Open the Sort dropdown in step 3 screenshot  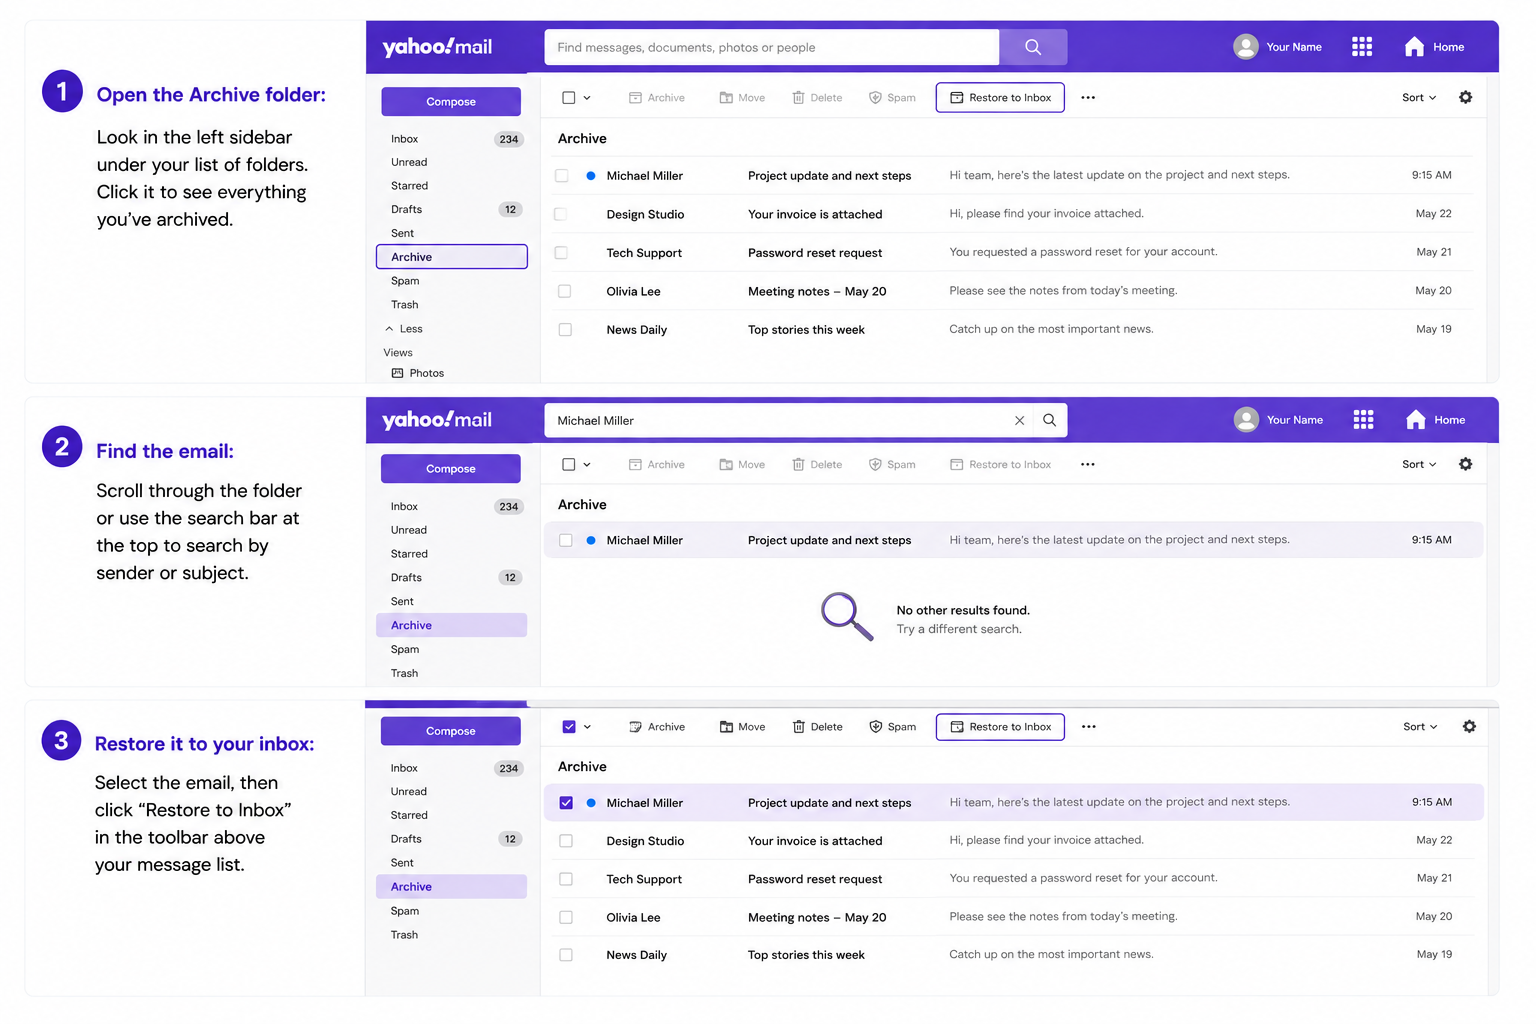point(1420,727)
